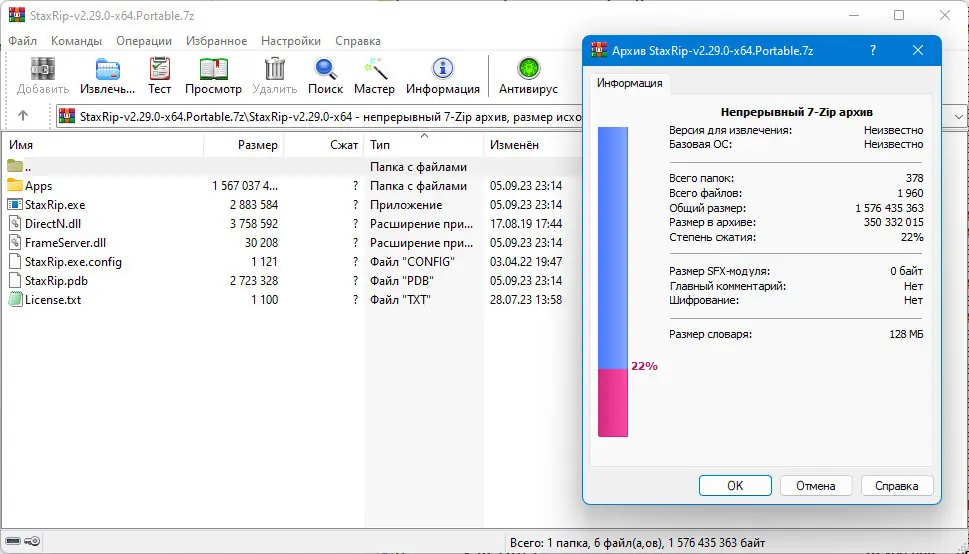Click the WinRAR icon in main title bar
This screenshot has height=554, width=969.
[x=17, y=15]
